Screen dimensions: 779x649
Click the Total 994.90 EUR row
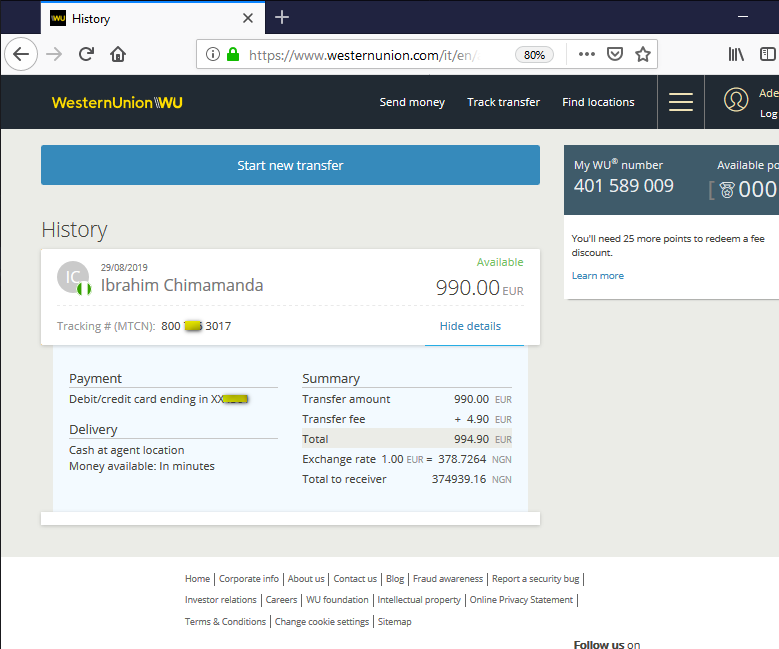coord(407,439)
